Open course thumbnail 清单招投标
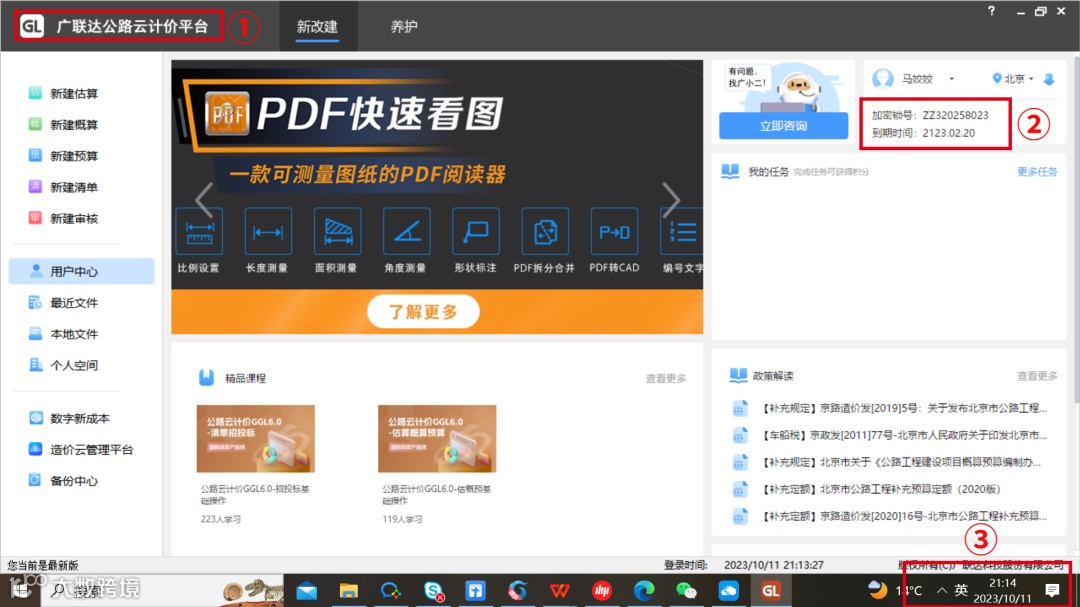The height and width of the screenshot is (607, 1080). coord(256,439)
